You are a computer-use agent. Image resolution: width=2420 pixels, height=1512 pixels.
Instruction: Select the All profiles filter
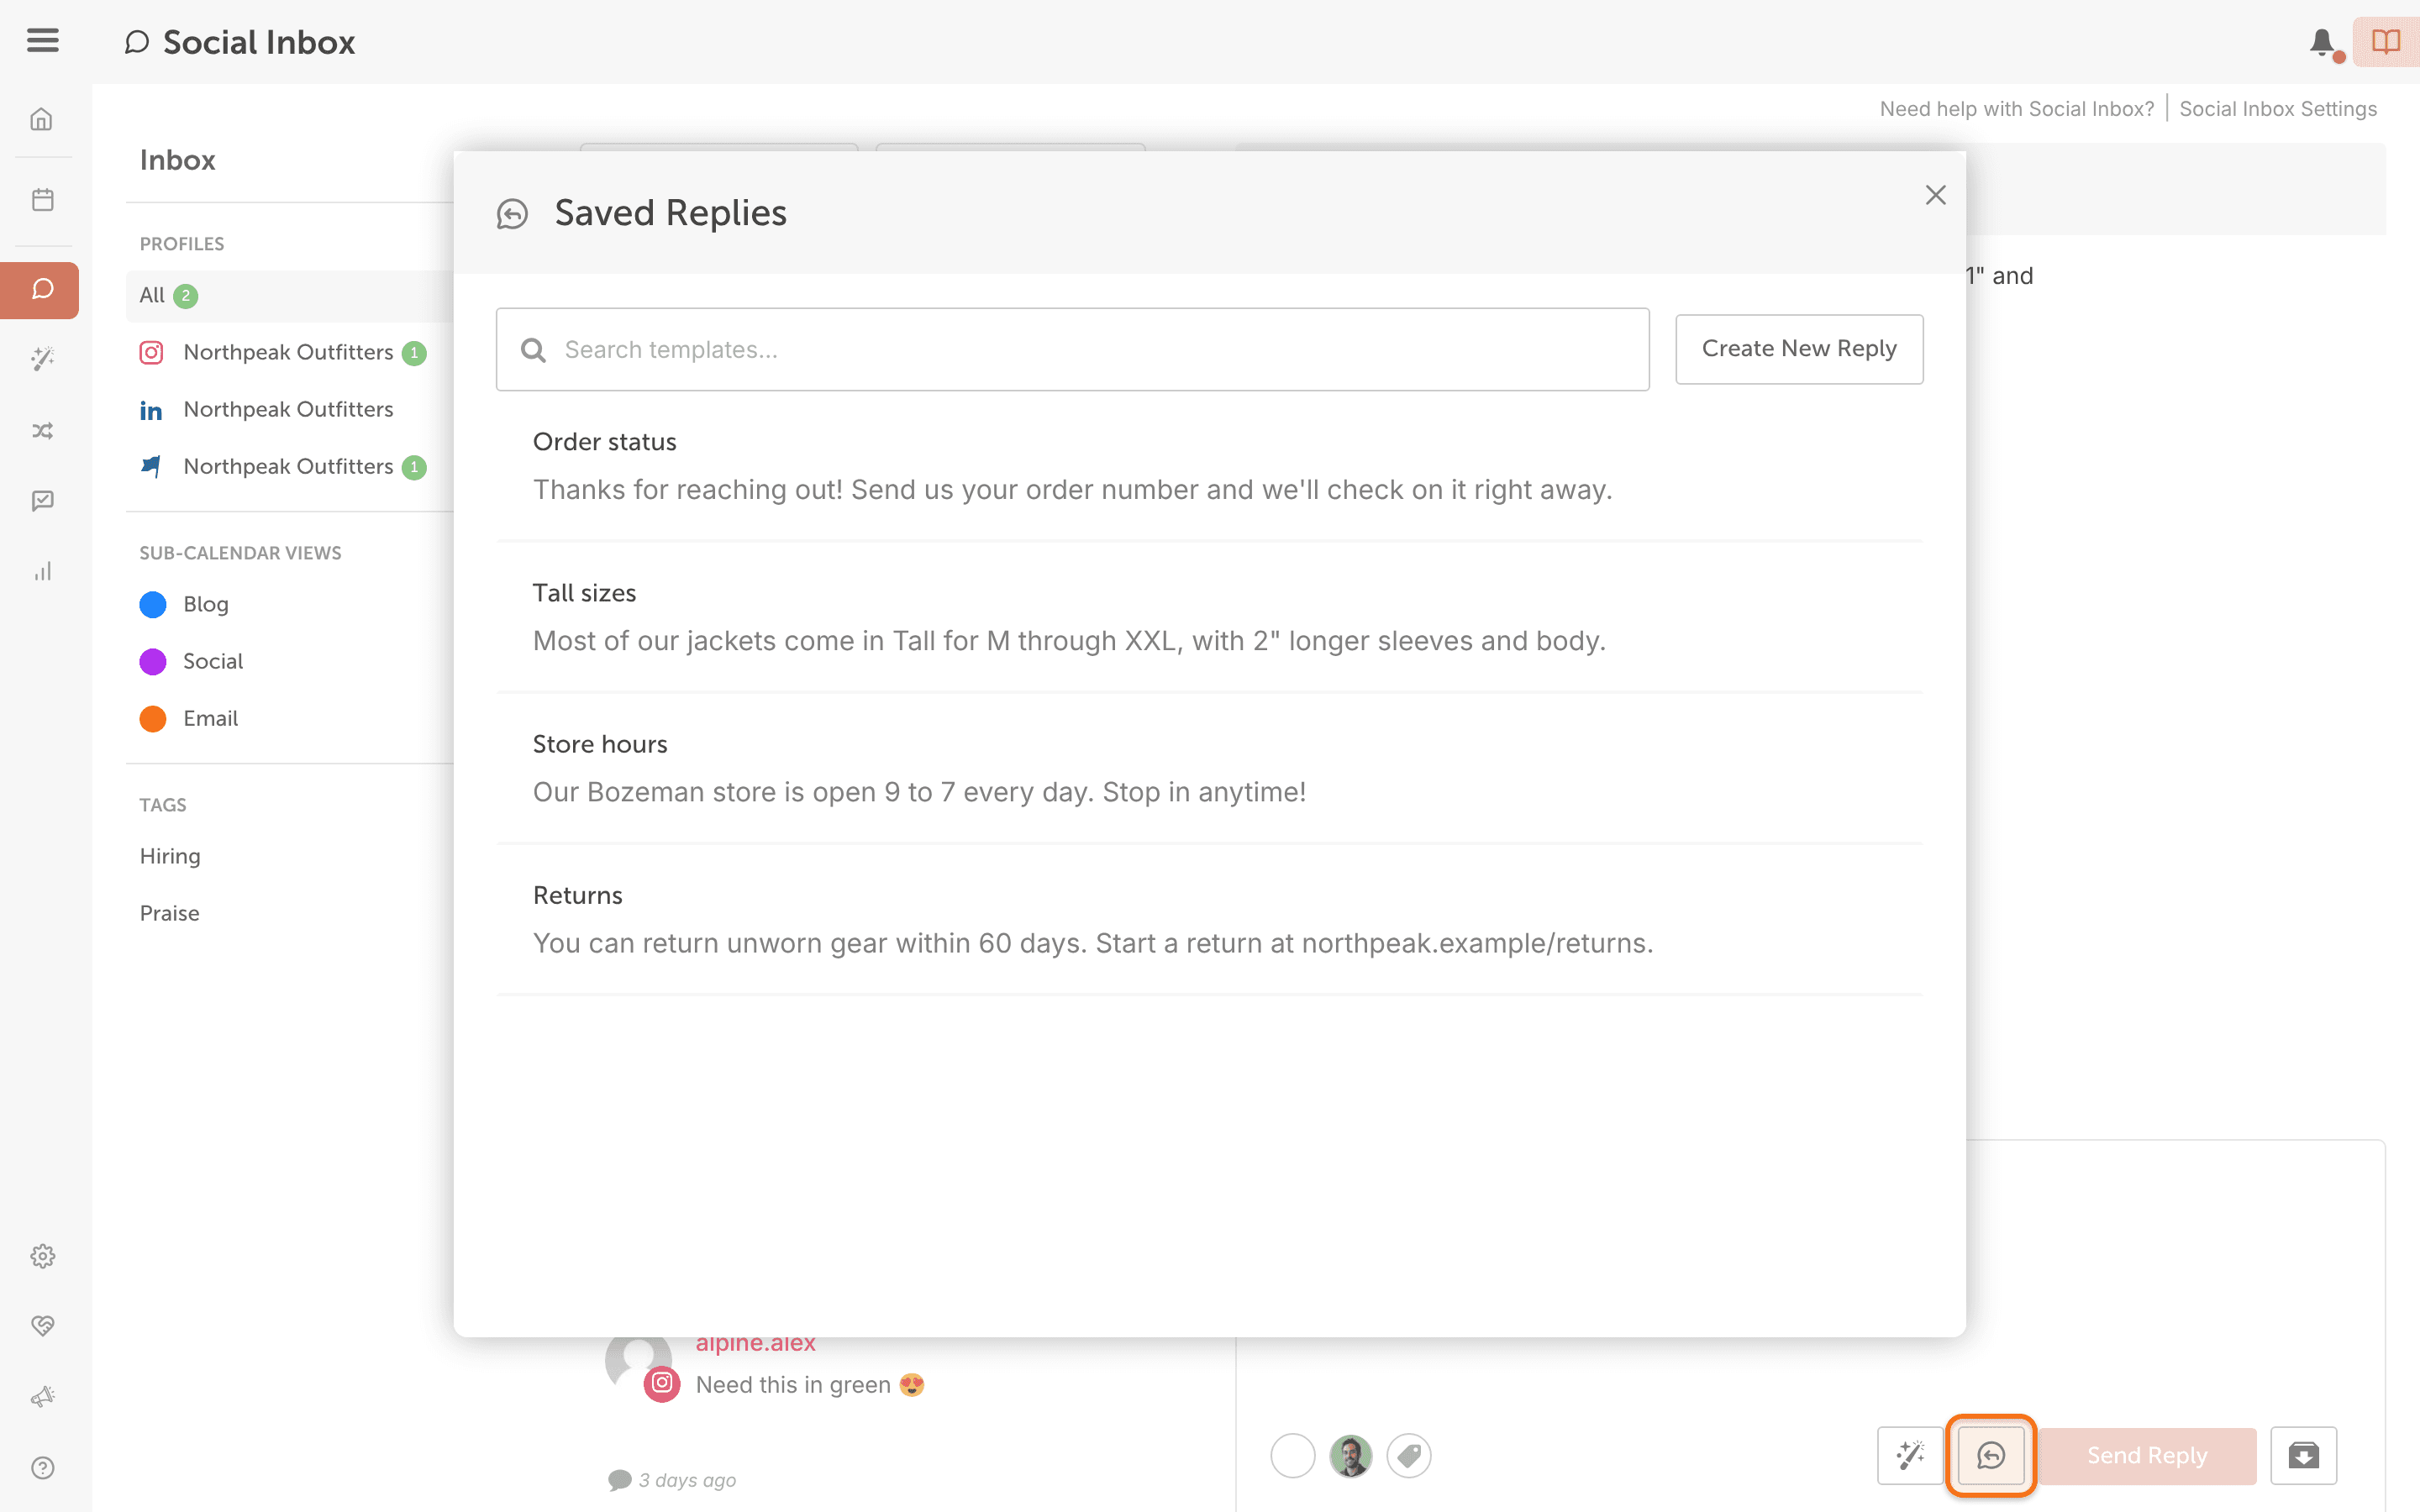(x=290, y=296)
